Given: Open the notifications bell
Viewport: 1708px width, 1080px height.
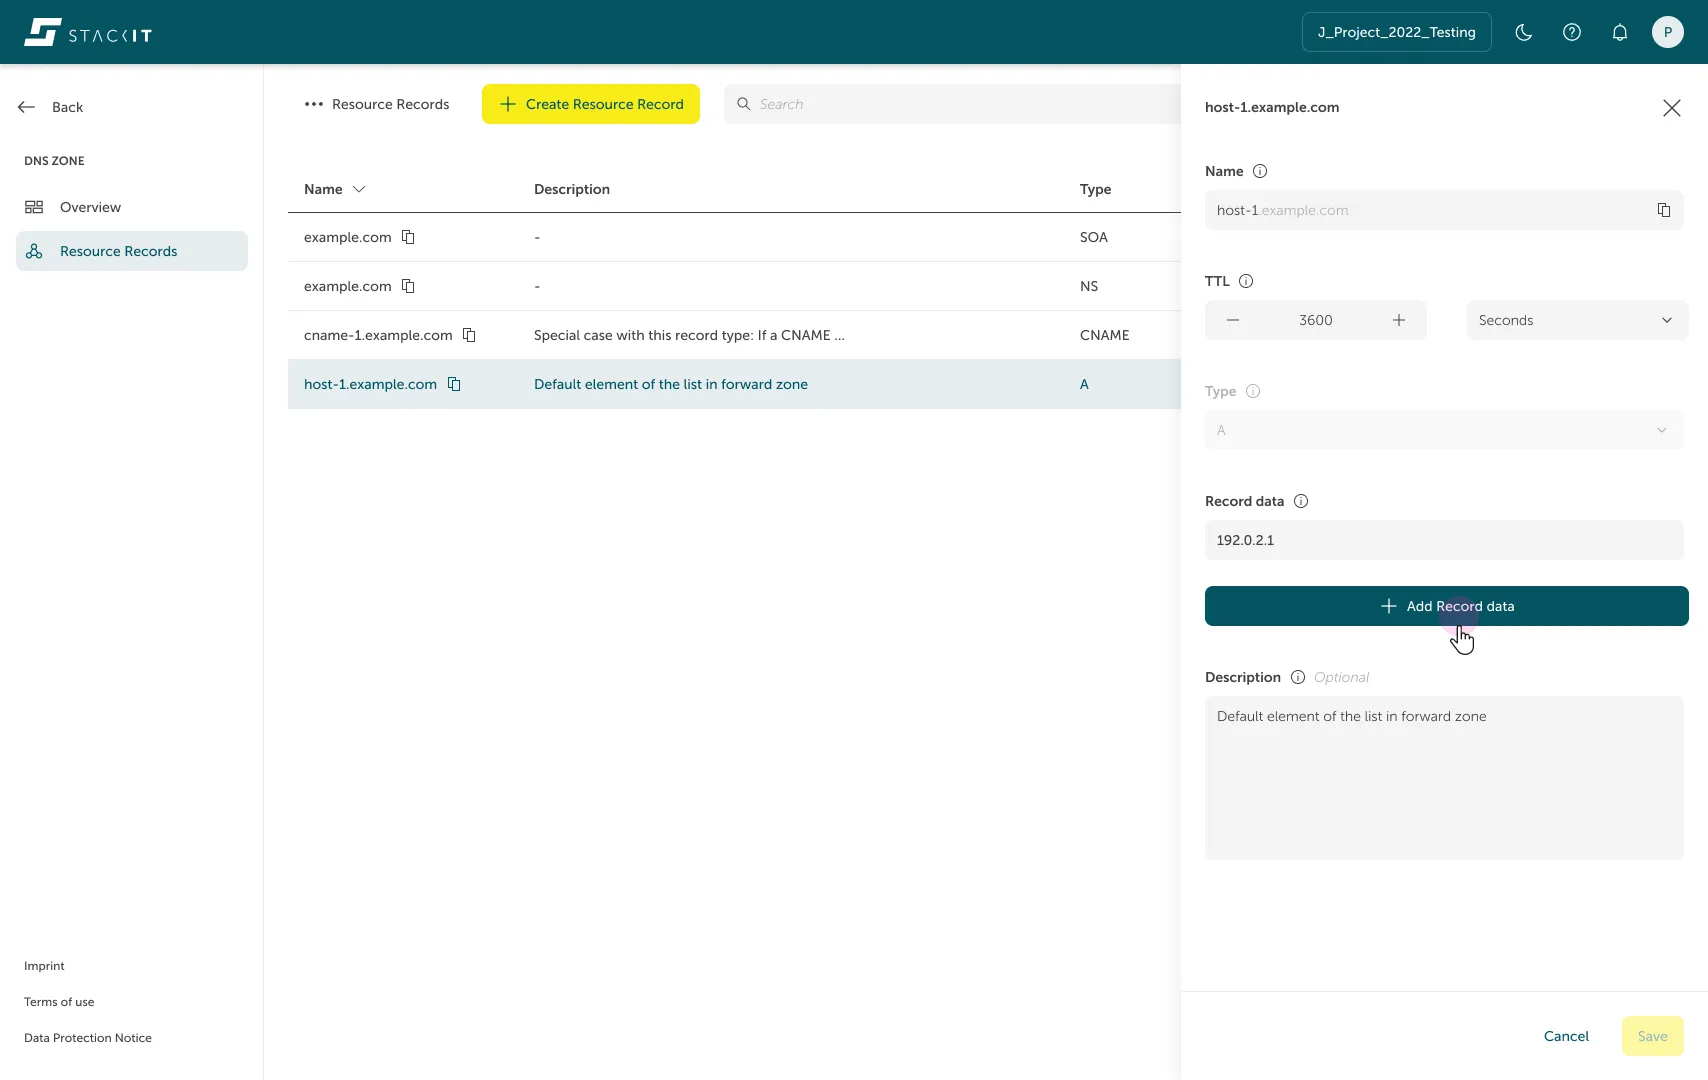Looking at the screenshot, I should [x=1619, y=32].
